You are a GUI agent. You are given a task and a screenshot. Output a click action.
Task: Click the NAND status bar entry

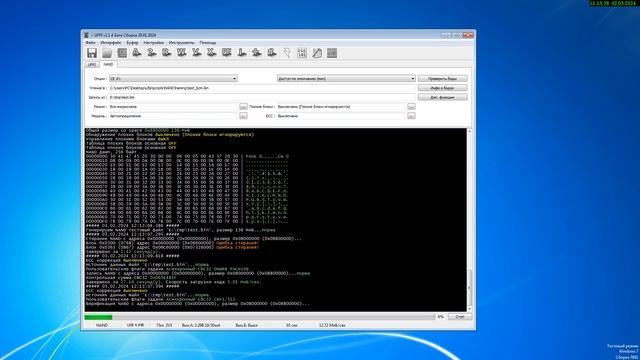point(102,325)
